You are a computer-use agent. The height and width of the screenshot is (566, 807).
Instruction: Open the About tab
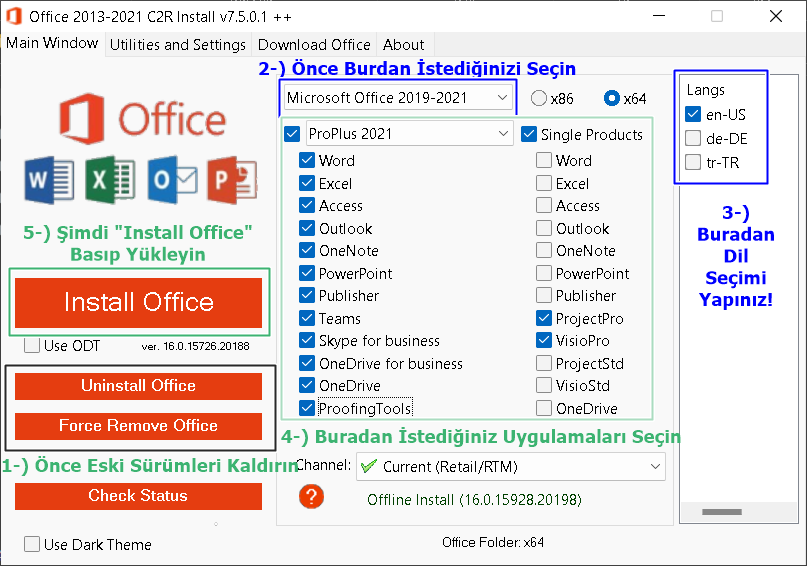tap(404, 45)
